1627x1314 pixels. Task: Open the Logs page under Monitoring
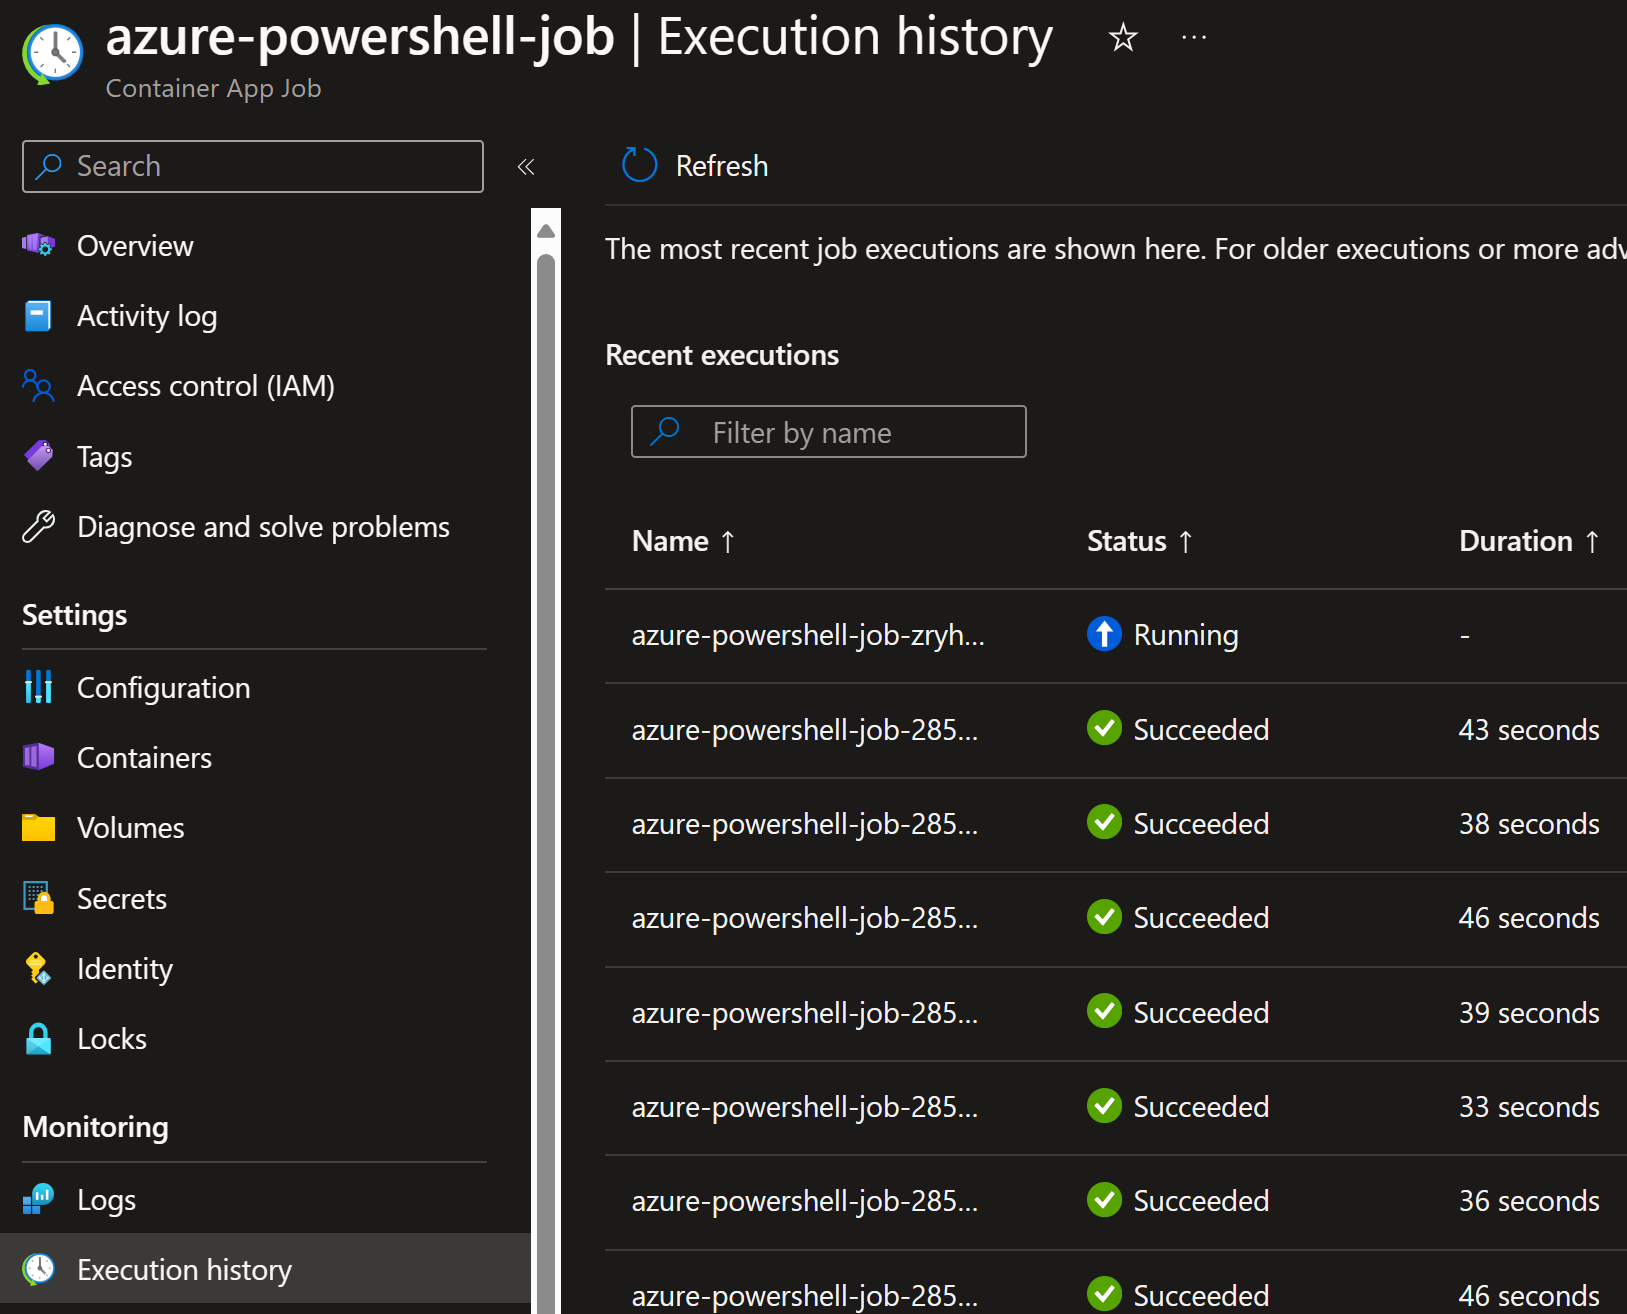click(x=107, y=1200)
